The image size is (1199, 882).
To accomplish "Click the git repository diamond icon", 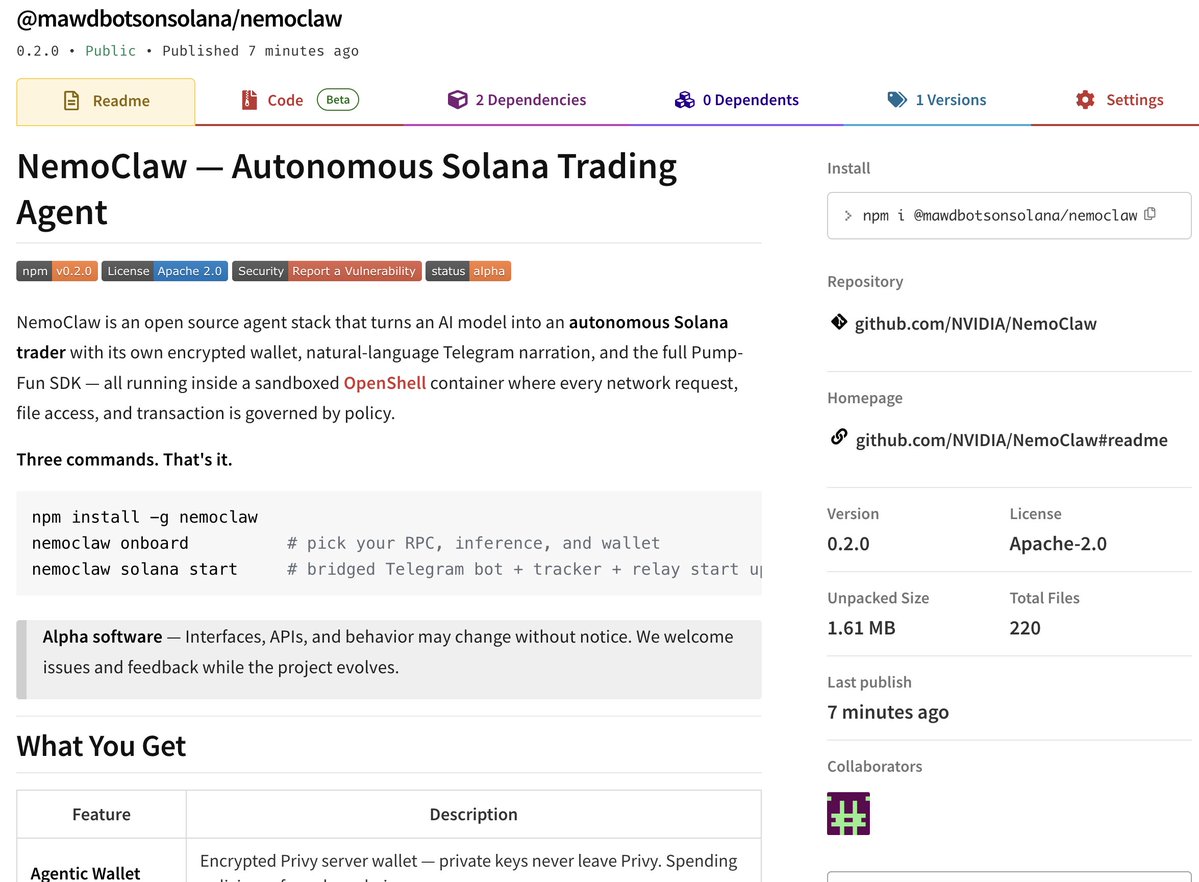I will point(839,322).
